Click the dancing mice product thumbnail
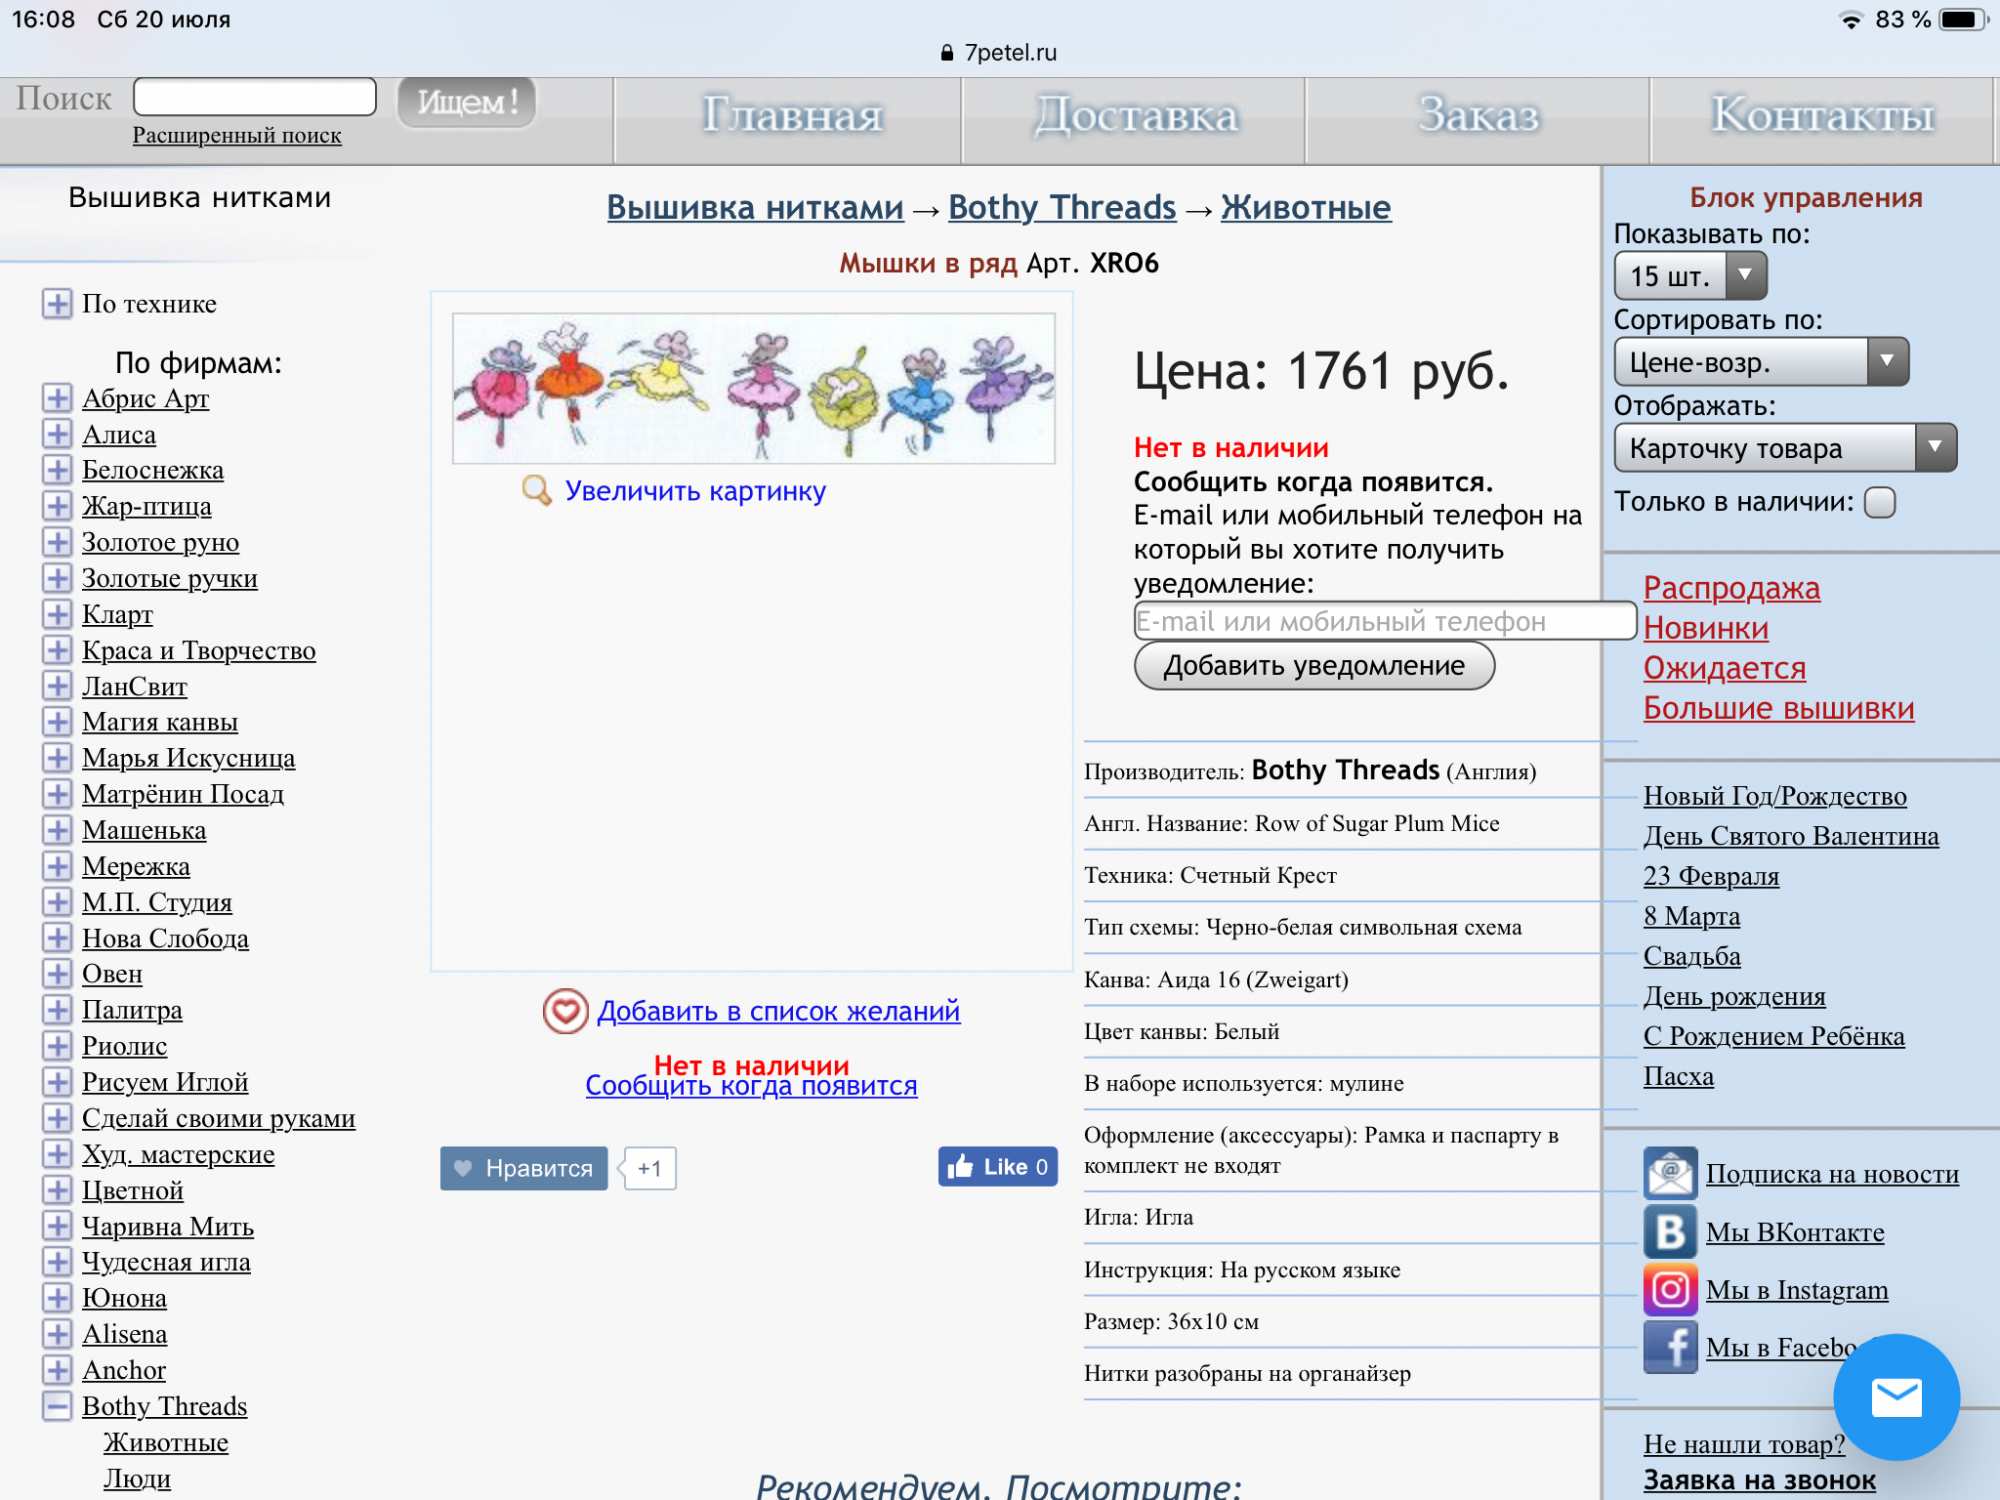This screenshot has height=1500, width=2000. pyautogui.click(x=753, y=388)
